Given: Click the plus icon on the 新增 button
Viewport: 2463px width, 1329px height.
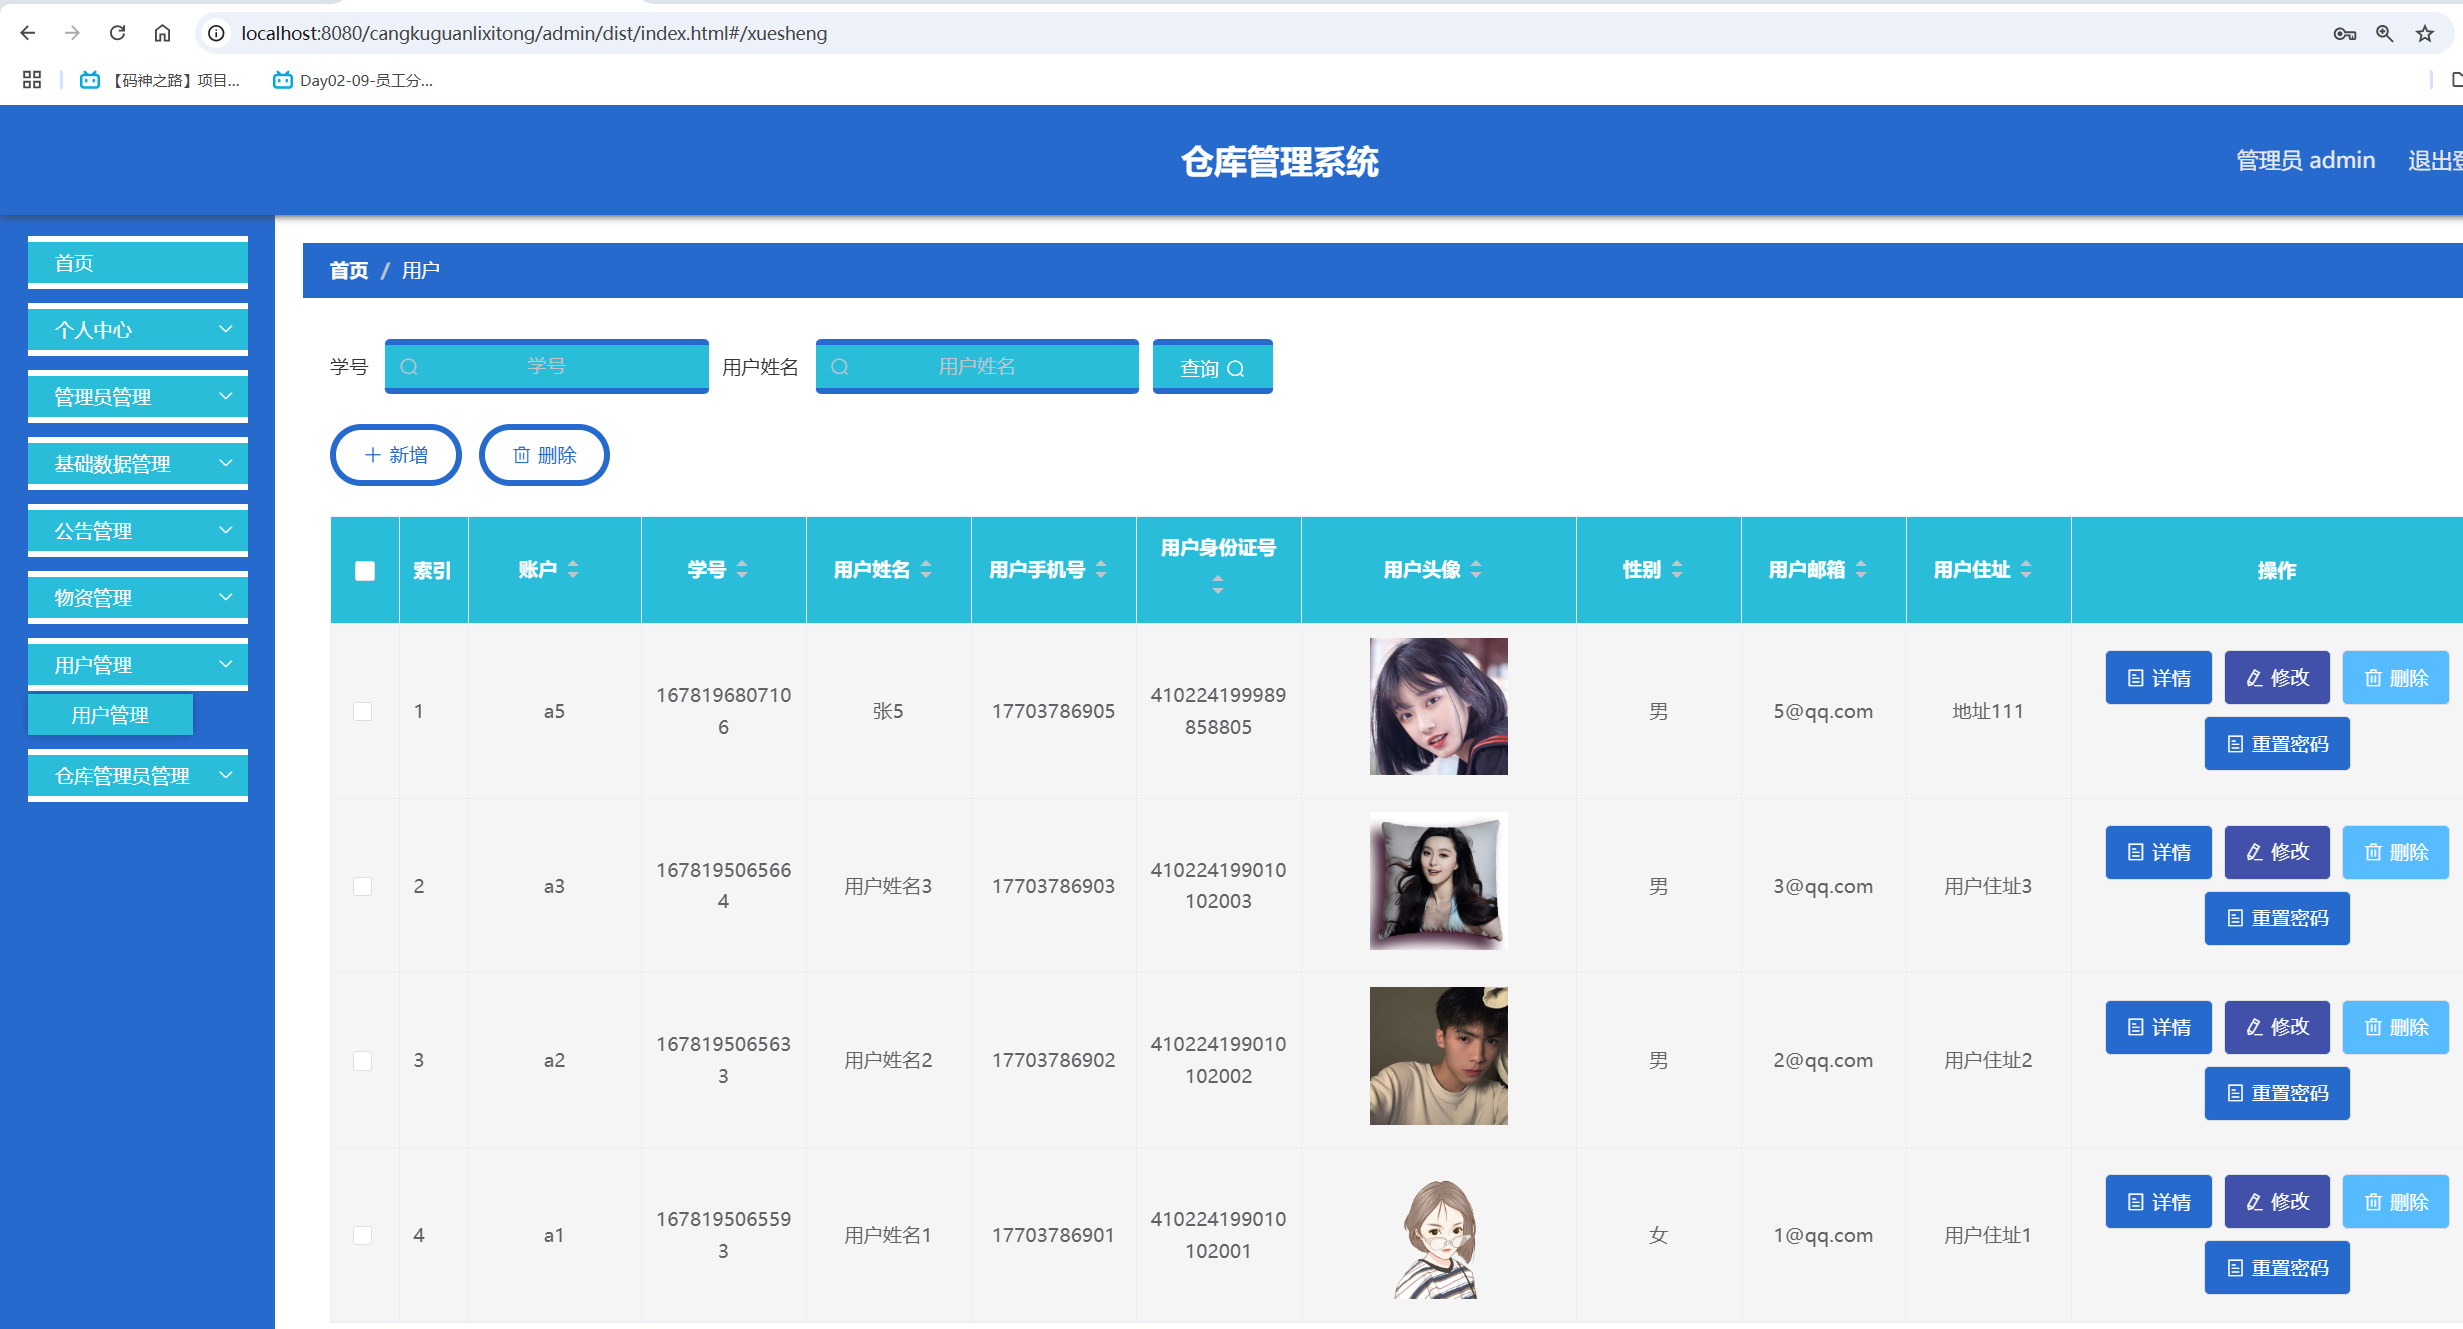Looking at the screenshot, I should [371, 455].
